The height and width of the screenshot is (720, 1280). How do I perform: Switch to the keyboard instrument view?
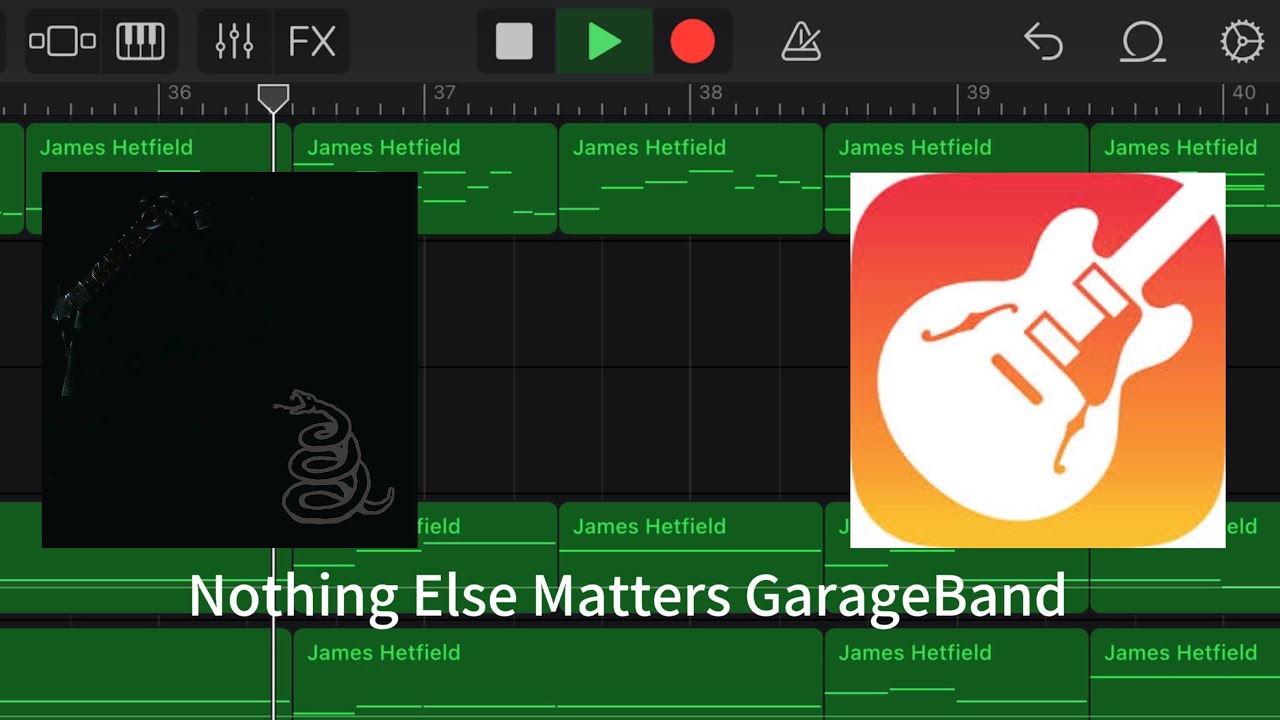coord(140,42)
